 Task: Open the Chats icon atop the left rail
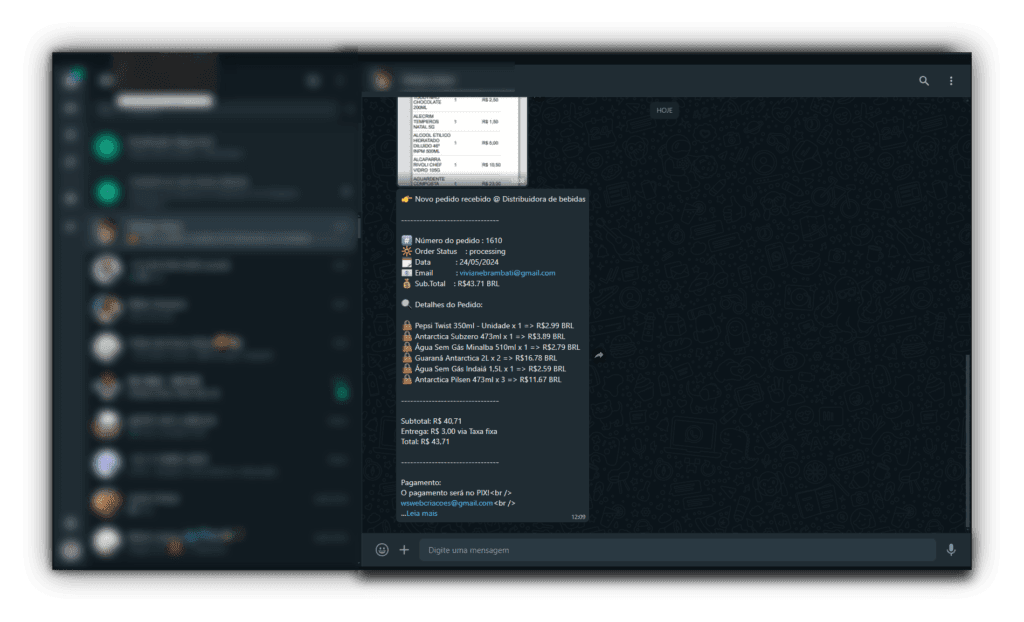71,81
